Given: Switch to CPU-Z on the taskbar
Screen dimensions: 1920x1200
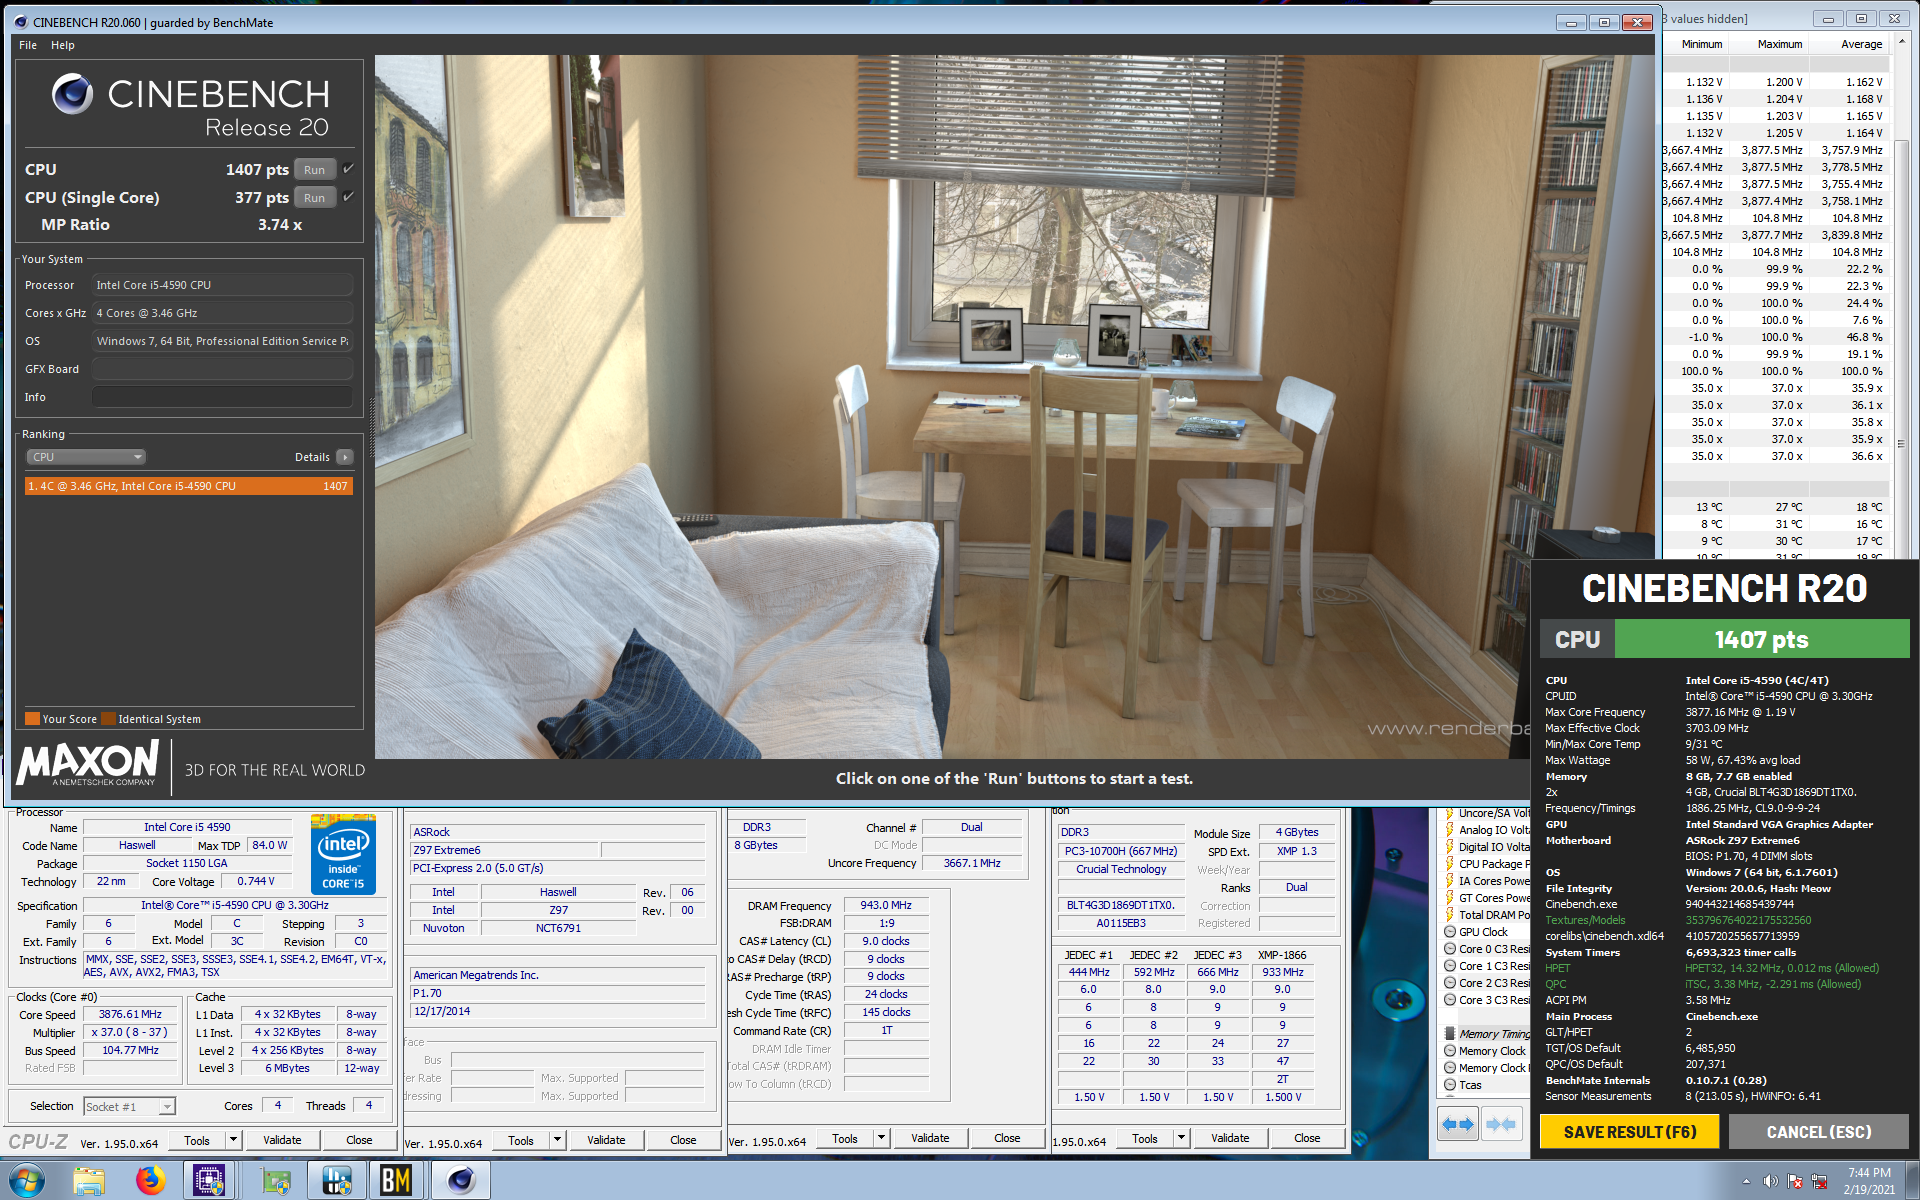Looking at the screenshot, I should 209,1181.
